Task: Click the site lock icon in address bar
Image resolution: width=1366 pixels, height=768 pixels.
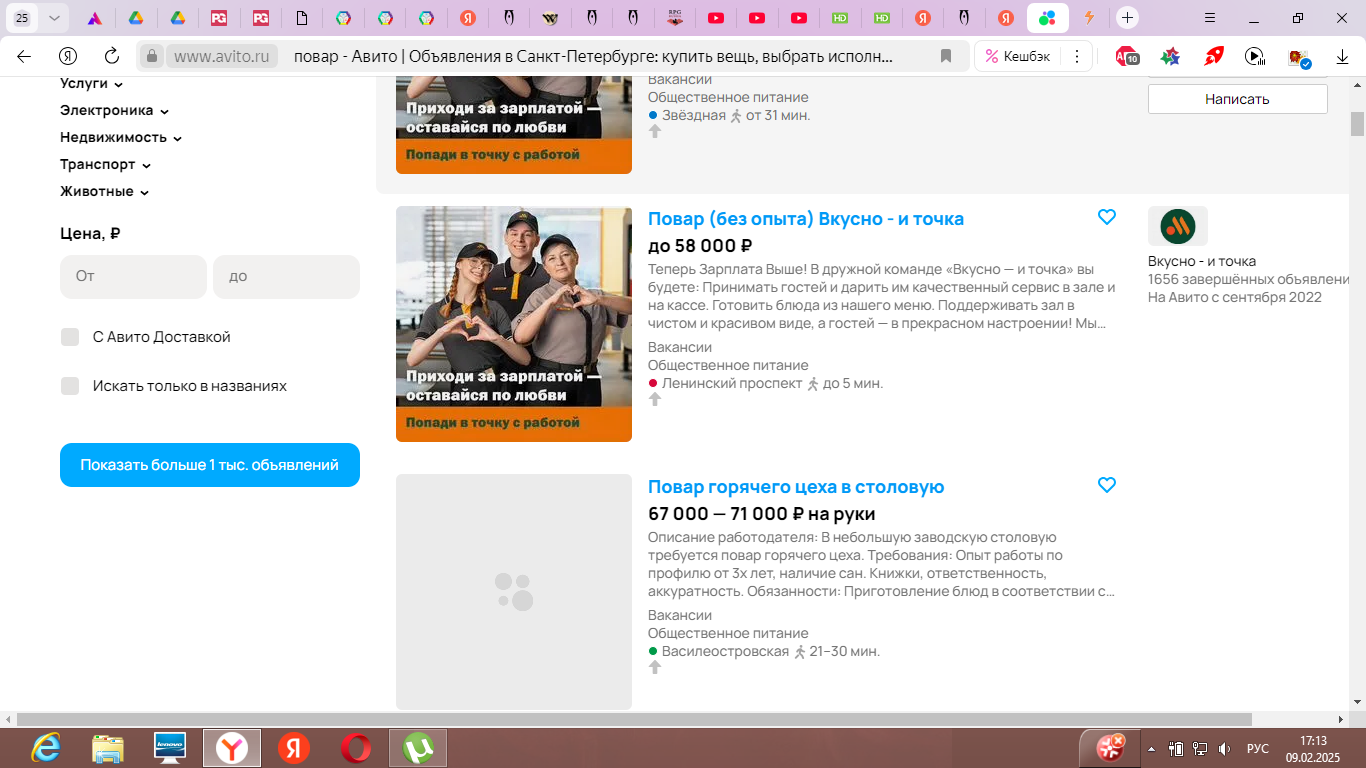Action: point(151,56)
